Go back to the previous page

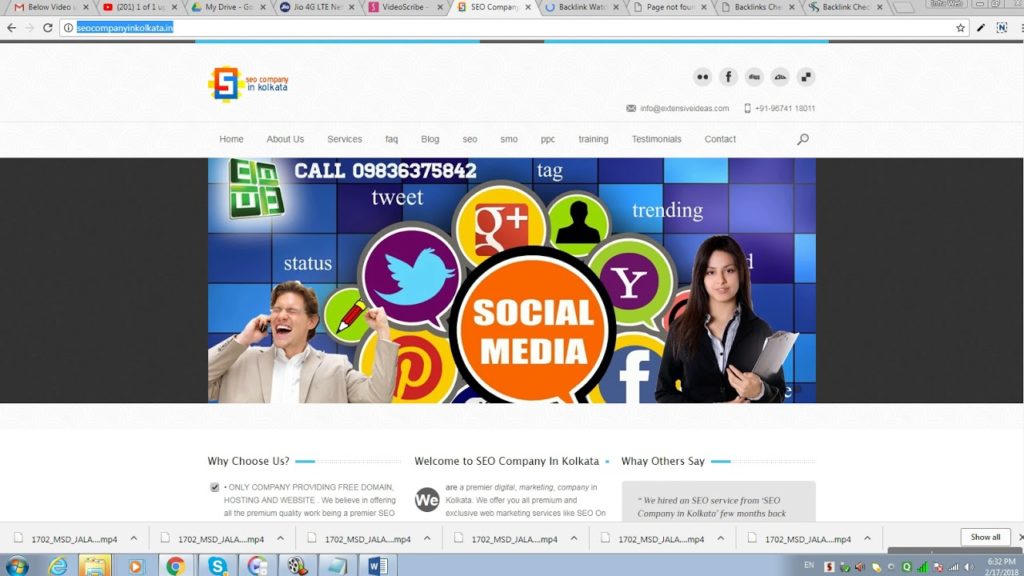point(11,27)
